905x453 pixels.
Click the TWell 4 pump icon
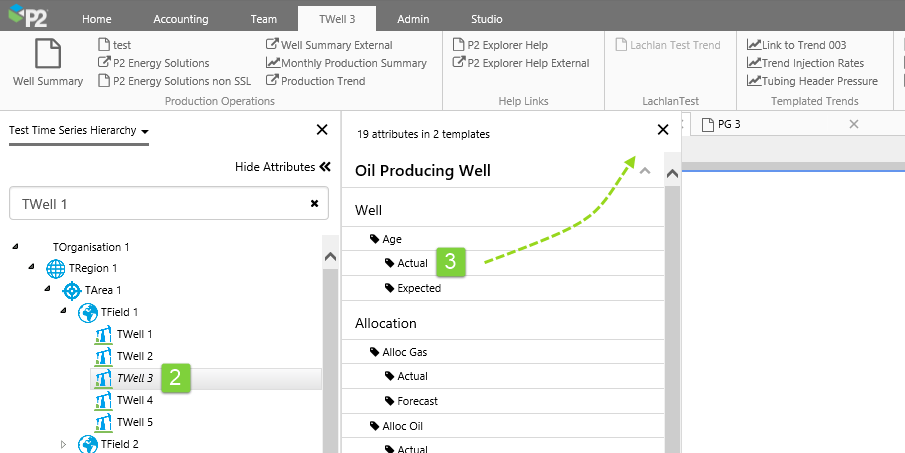[103, 400]
